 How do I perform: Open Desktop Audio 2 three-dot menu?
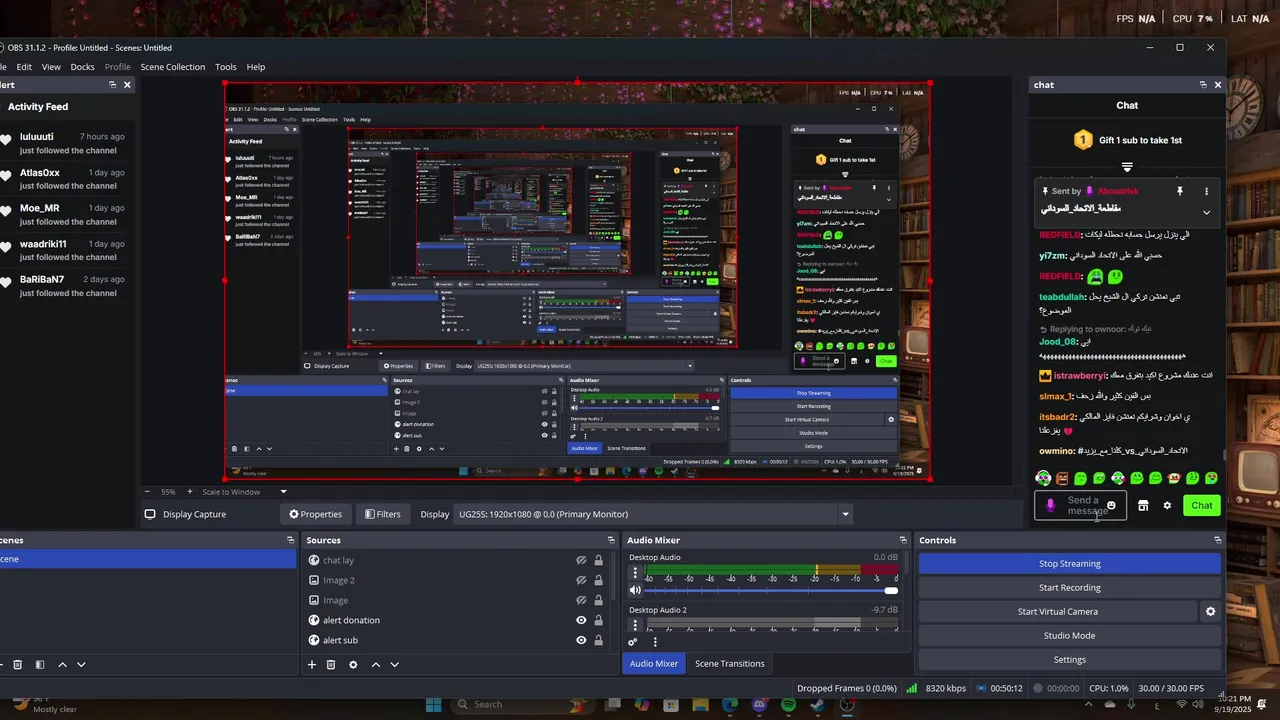pos(635,625)
